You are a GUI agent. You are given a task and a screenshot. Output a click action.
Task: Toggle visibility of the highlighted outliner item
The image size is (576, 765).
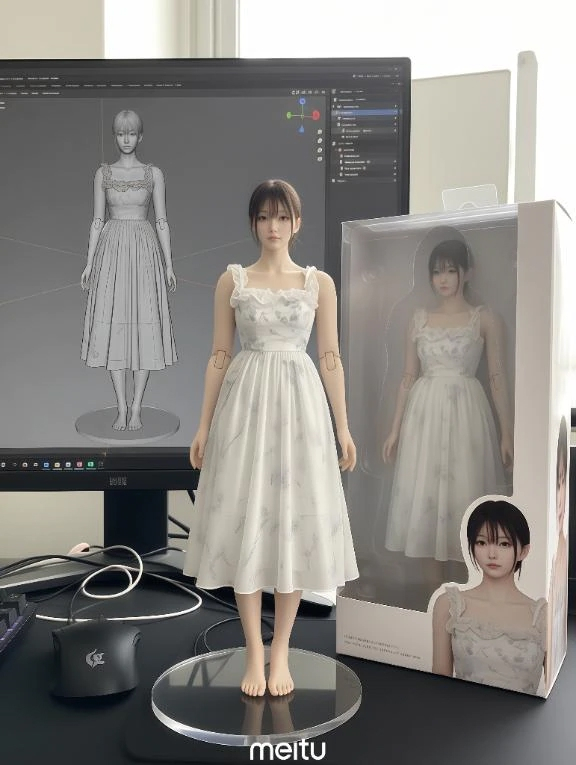click(396, 112)
